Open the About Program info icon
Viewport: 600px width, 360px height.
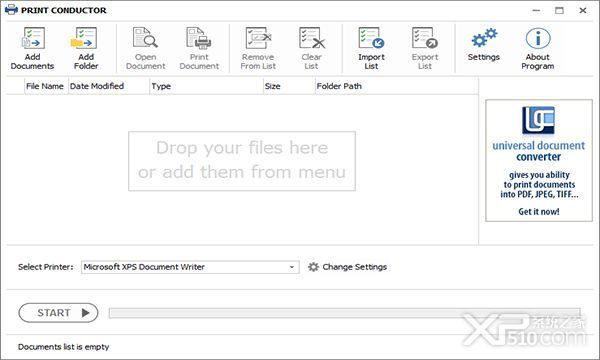point(538,38)
